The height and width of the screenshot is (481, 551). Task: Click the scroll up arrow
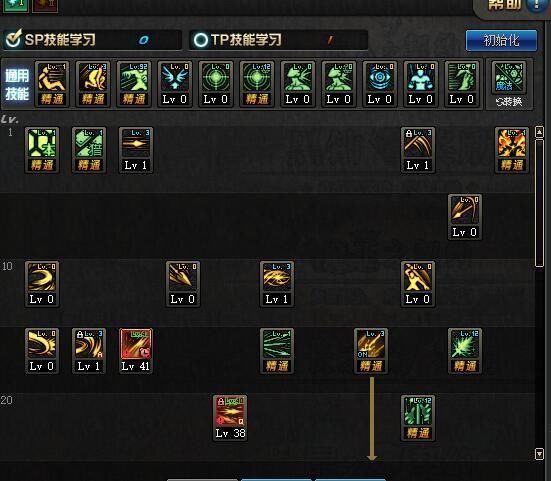(539, 132)
